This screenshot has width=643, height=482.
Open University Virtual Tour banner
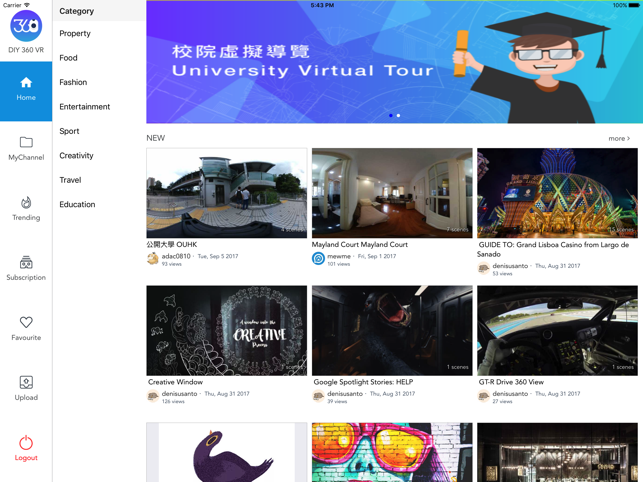394,62
